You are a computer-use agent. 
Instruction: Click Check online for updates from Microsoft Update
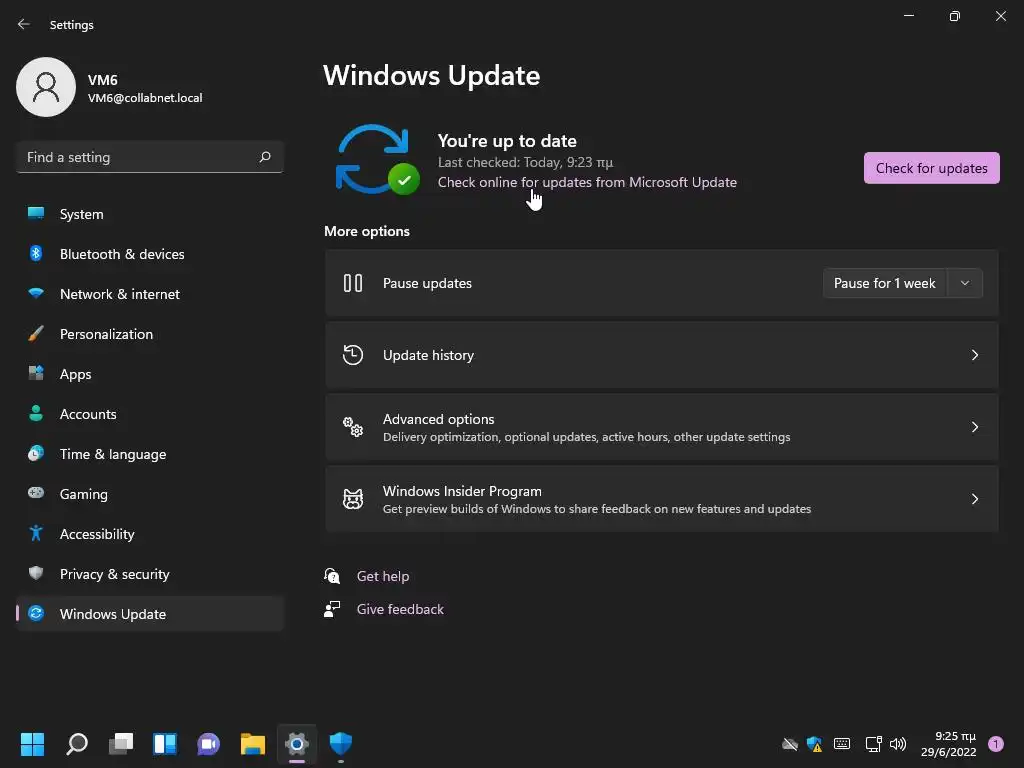(x=587, y=182)
